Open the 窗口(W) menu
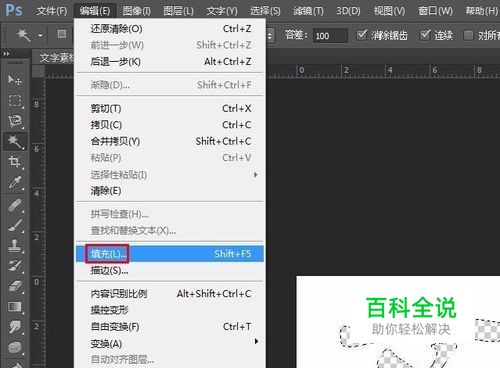 (x=435, y=11)
